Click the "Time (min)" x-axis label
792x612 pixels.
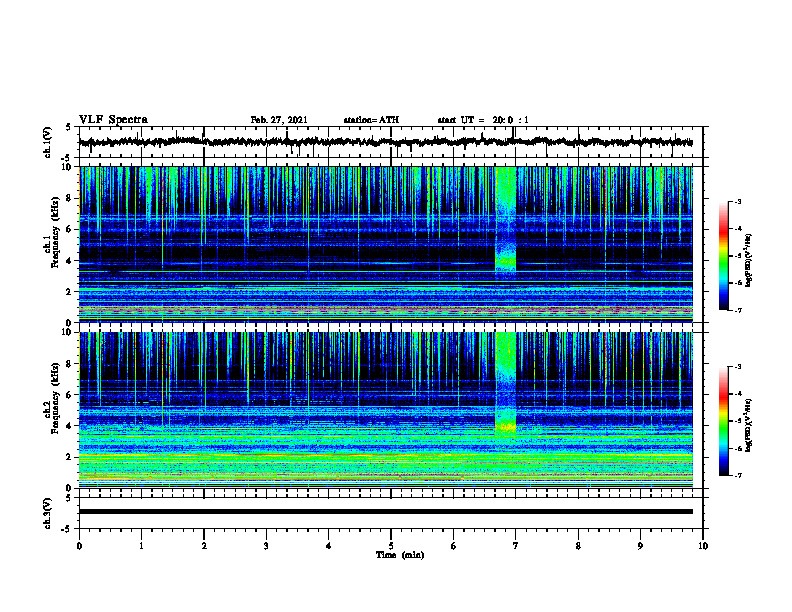[400, 555]
